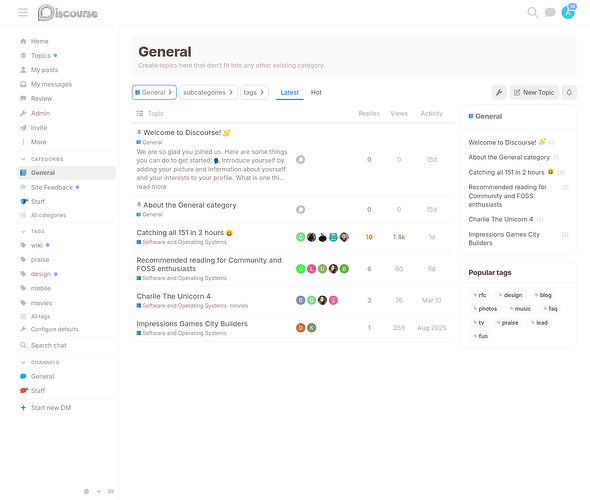Image resolution: width=590 pixels, height=500 pixels.
Task: Open the Welcome to Discourse! topic
Action: tap(182, 133)
